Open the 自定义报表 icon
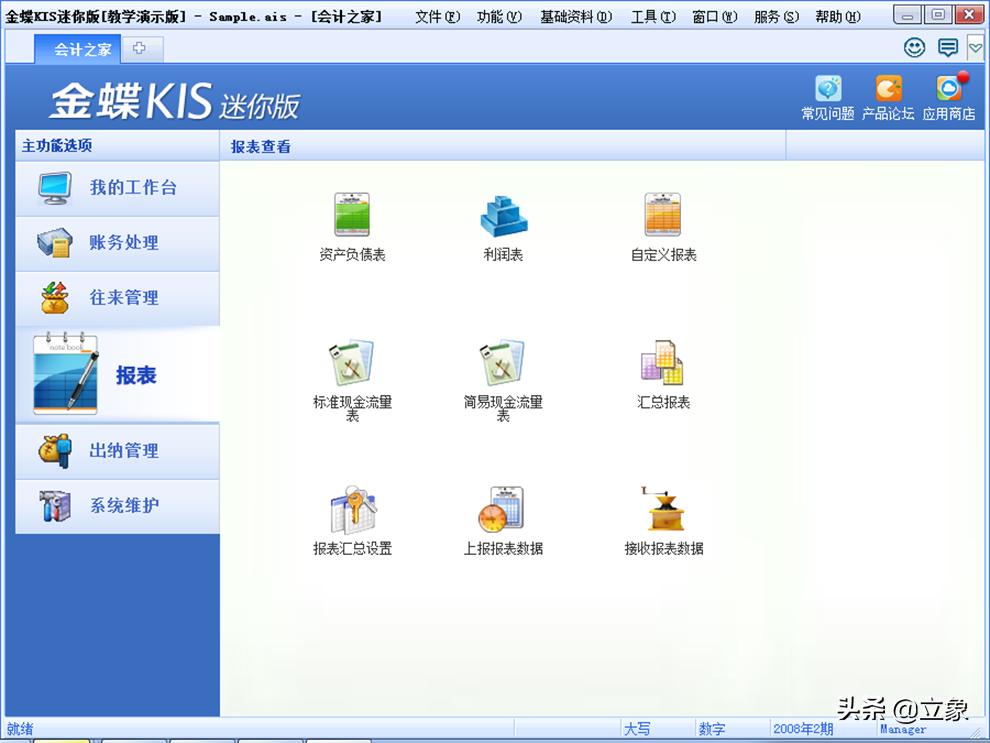This screenshot has height=743, width=990. 661,213
